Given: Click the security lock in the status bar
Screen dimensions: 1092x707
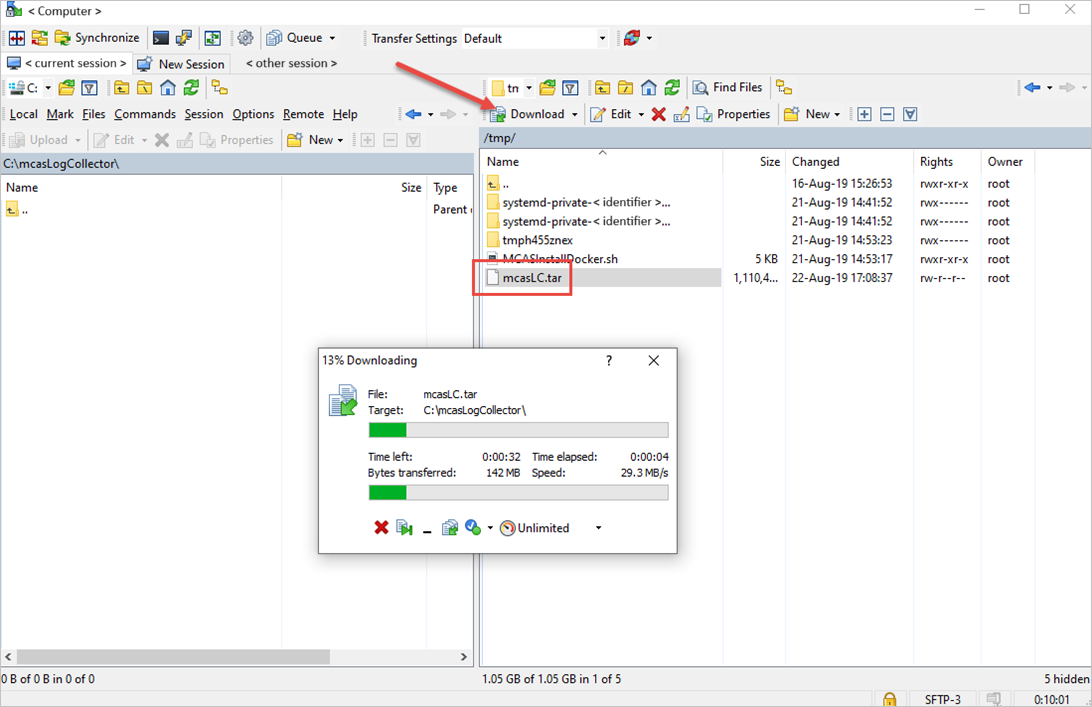Looking at the screenshot, I should [x=890, y=699].
